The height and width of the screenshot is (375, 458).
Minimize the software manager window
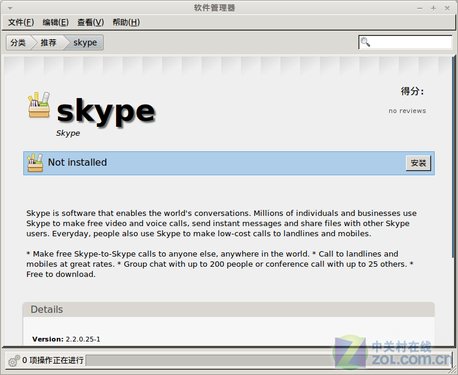click(420, 8)
